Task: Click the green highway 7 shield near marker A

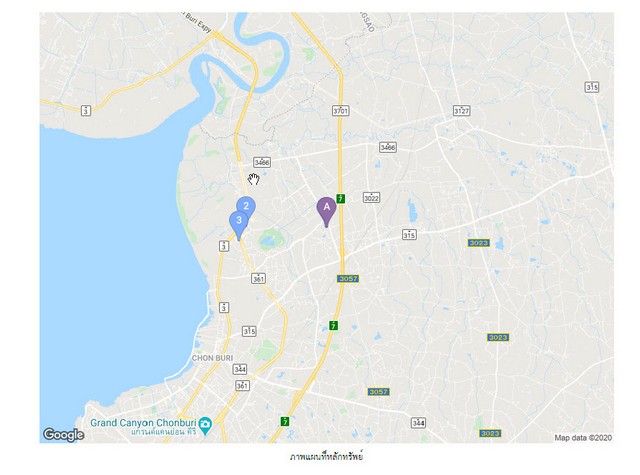Action: 340,199
